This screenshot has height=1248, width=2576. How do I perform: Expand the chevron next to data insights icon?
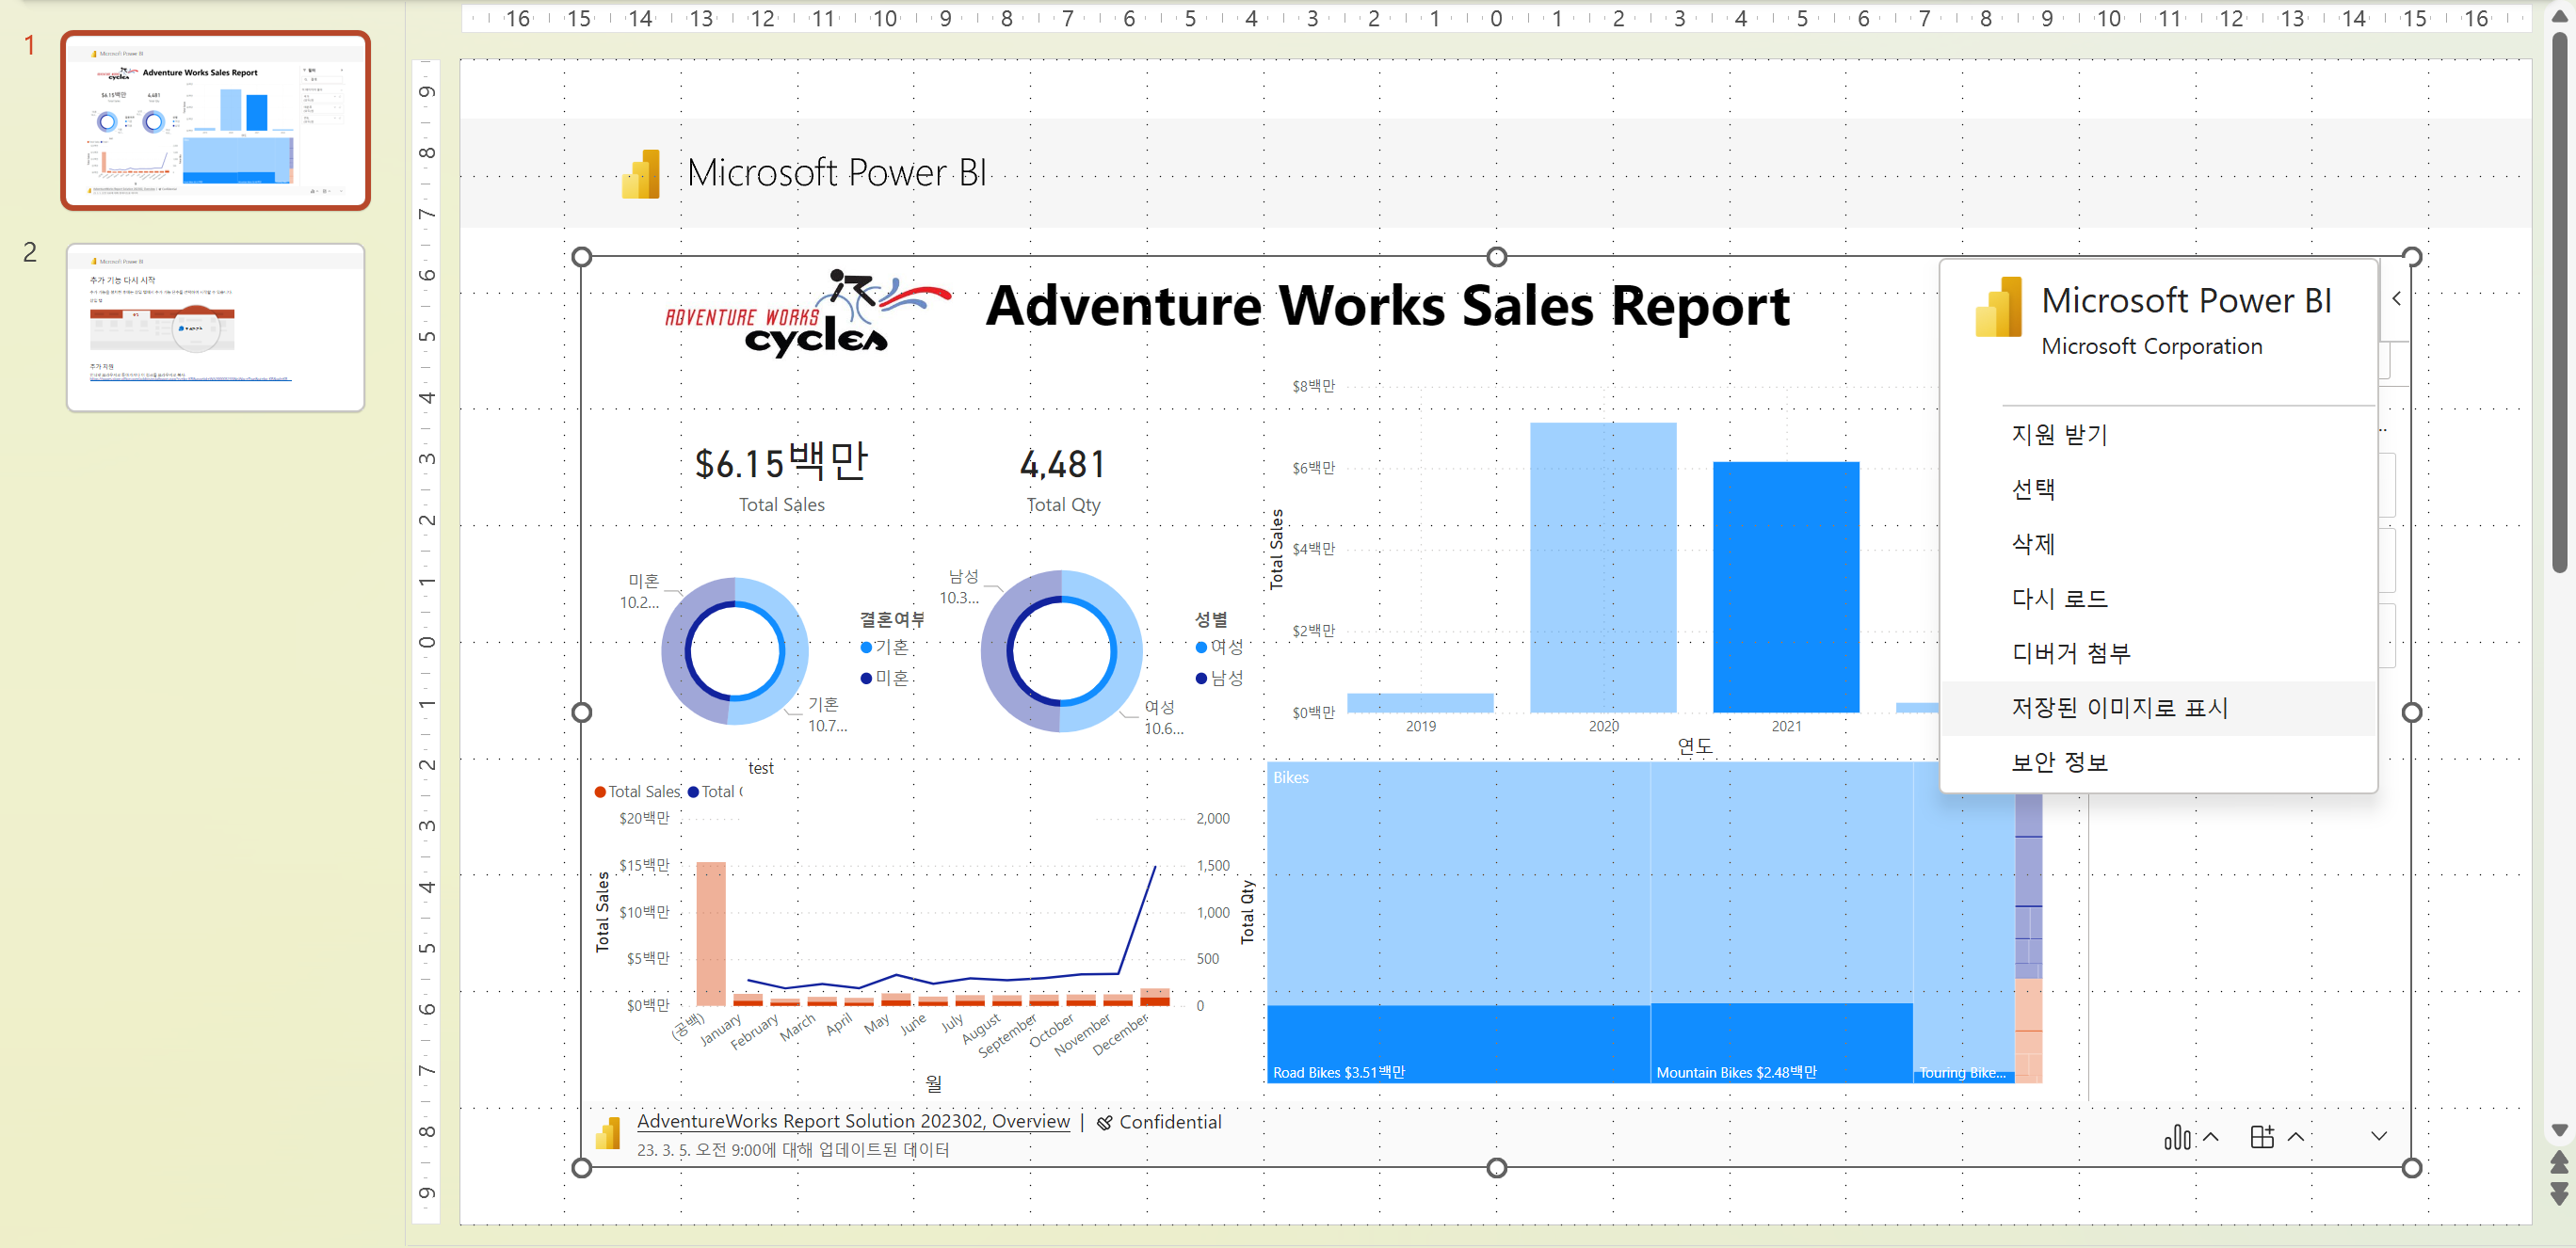2211,1137
